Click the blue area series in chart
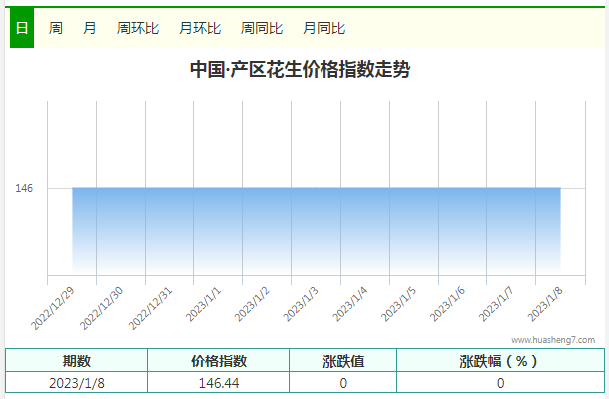Image resolution: width=609 pixels, height=399 pixels. pyautogui.click(x=316, y=231)
